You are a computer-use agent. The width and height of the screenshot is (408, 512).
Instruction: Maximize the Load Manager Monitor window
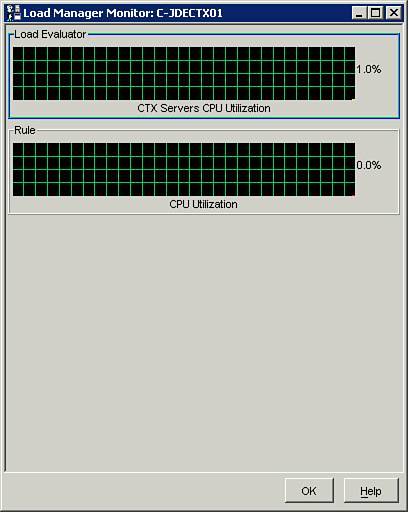coord(376,13)
